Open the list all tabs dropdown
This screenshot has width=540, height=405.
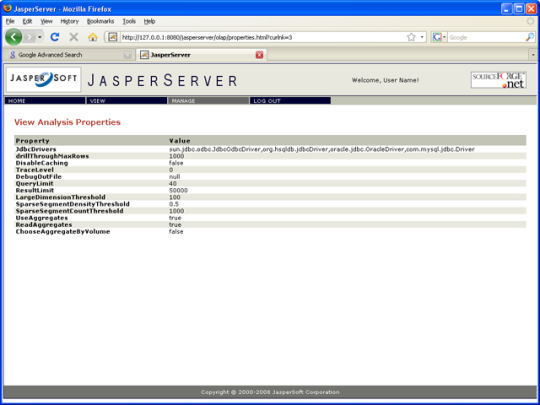click(533, 55)
